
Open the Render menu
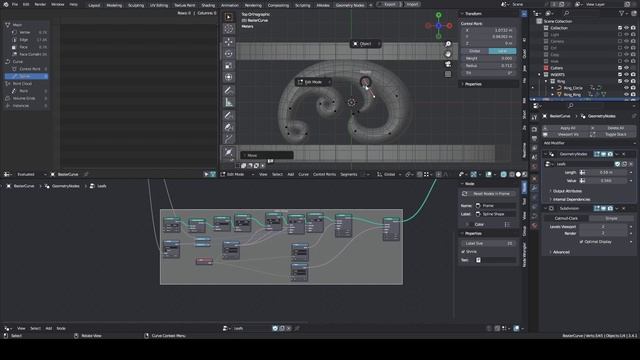[x=40, y=4]
